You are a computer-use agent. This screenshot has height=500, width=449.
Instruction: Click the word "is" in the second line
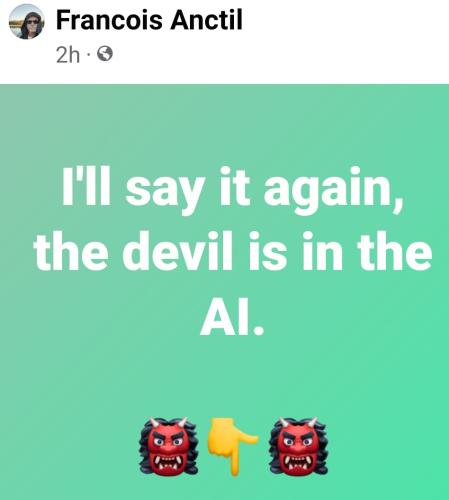click(268, 252)
